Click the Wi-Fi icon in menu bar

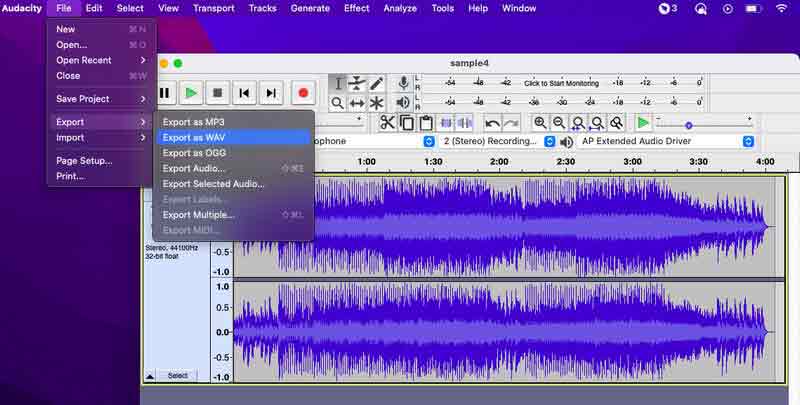coord(781,8)
